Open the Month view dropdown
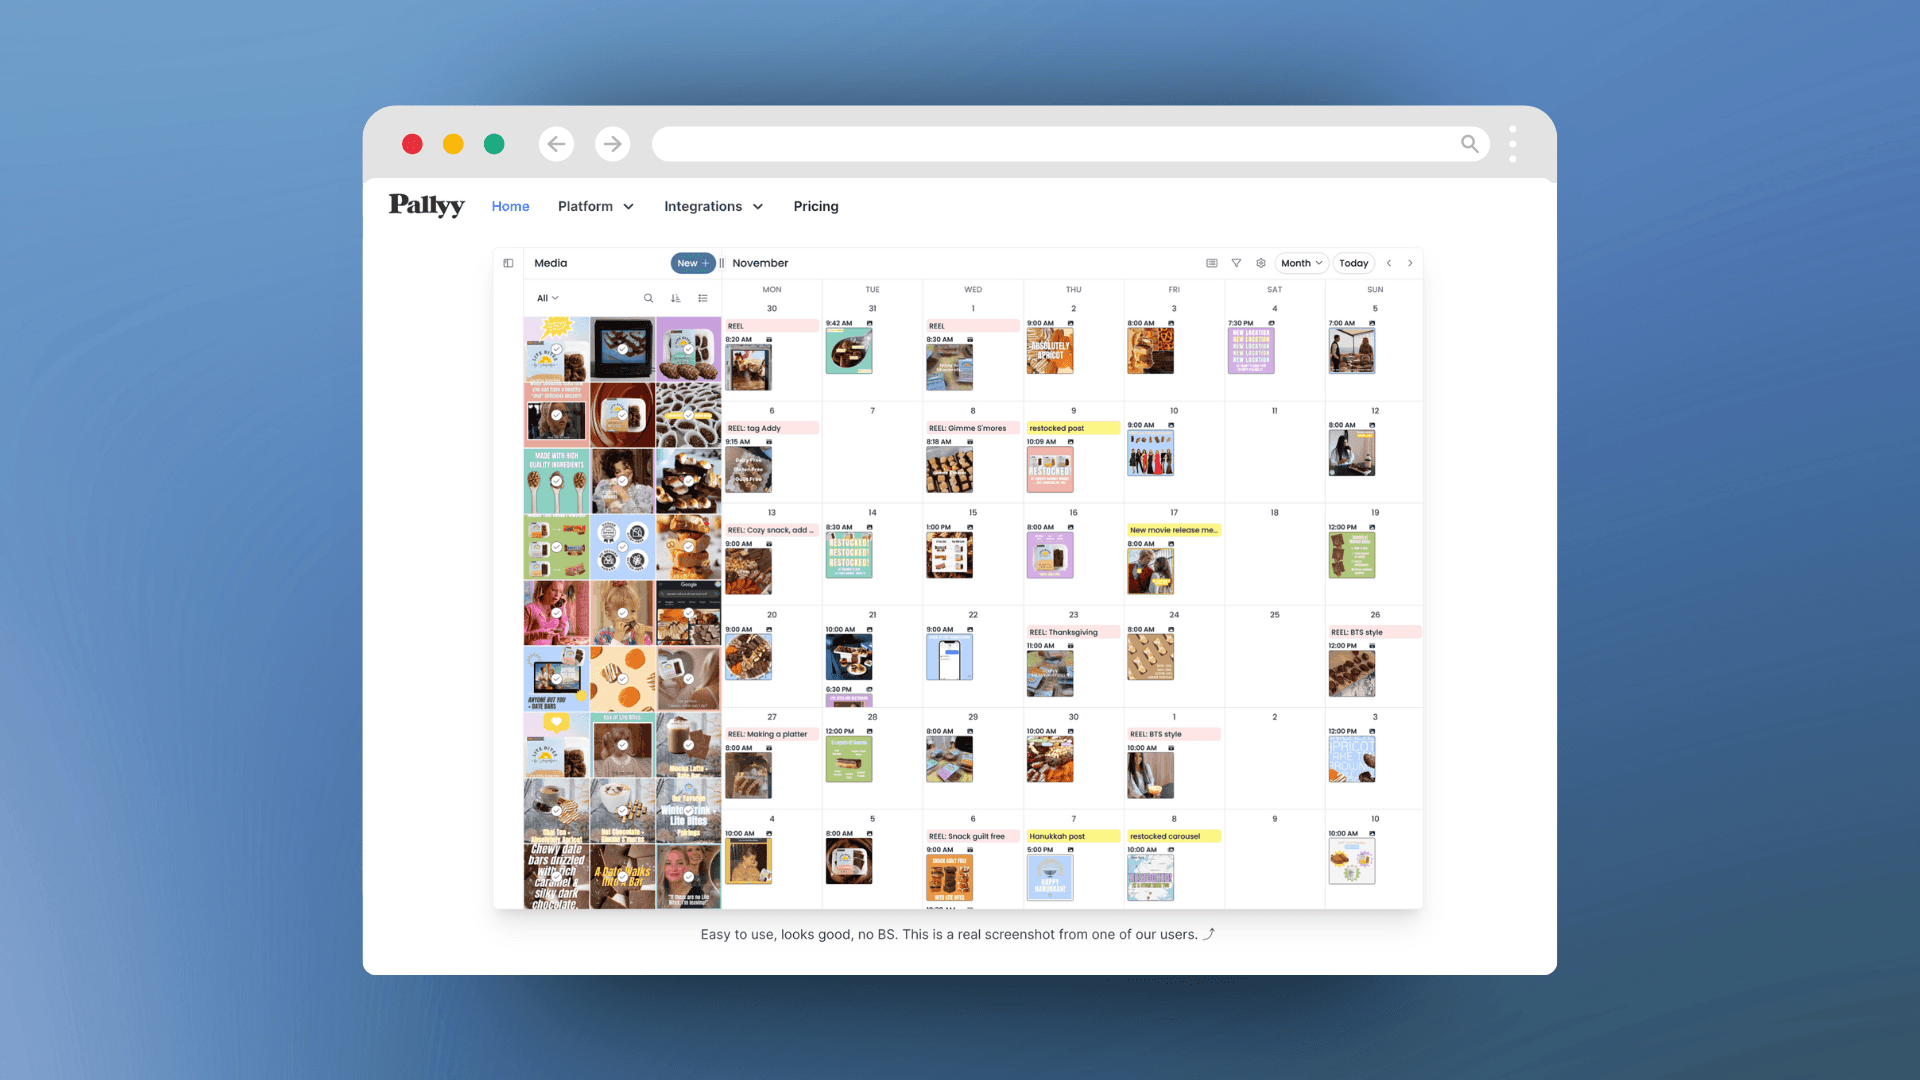Screen dimensions: 1920x1080 pyautogui.click(x=1301, y=262)
